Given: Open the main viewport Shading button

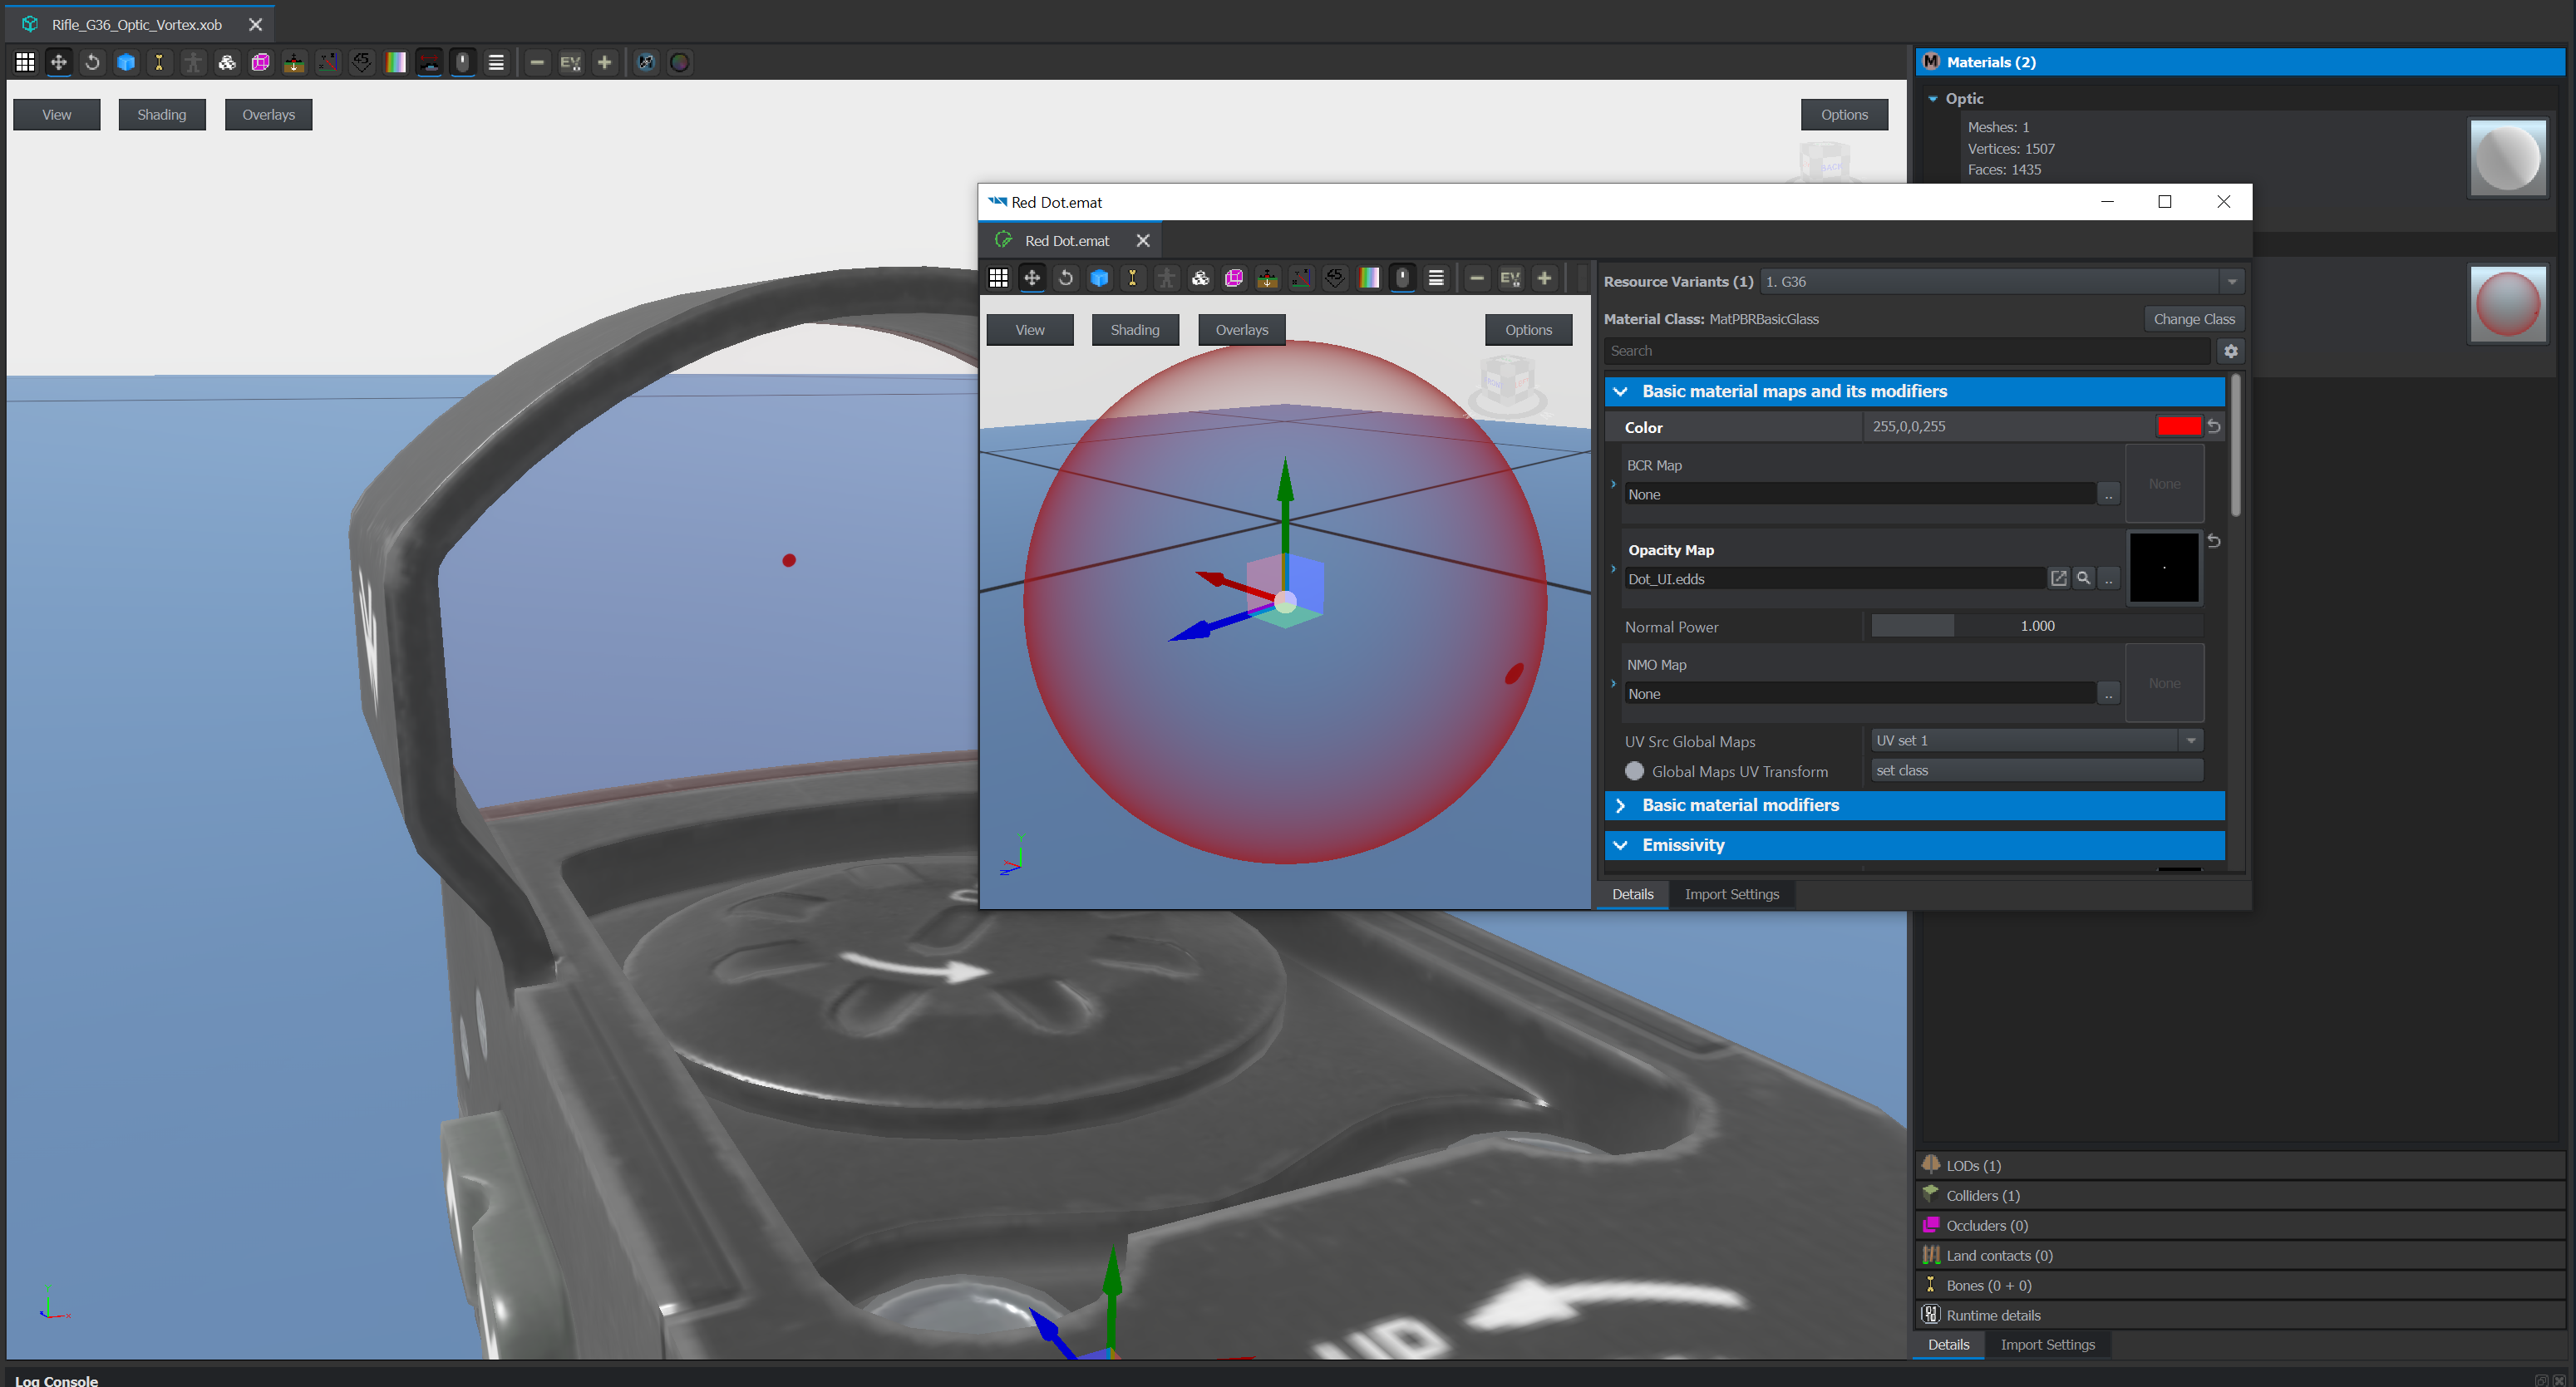Looking at the screenshot, I should 162,114.
